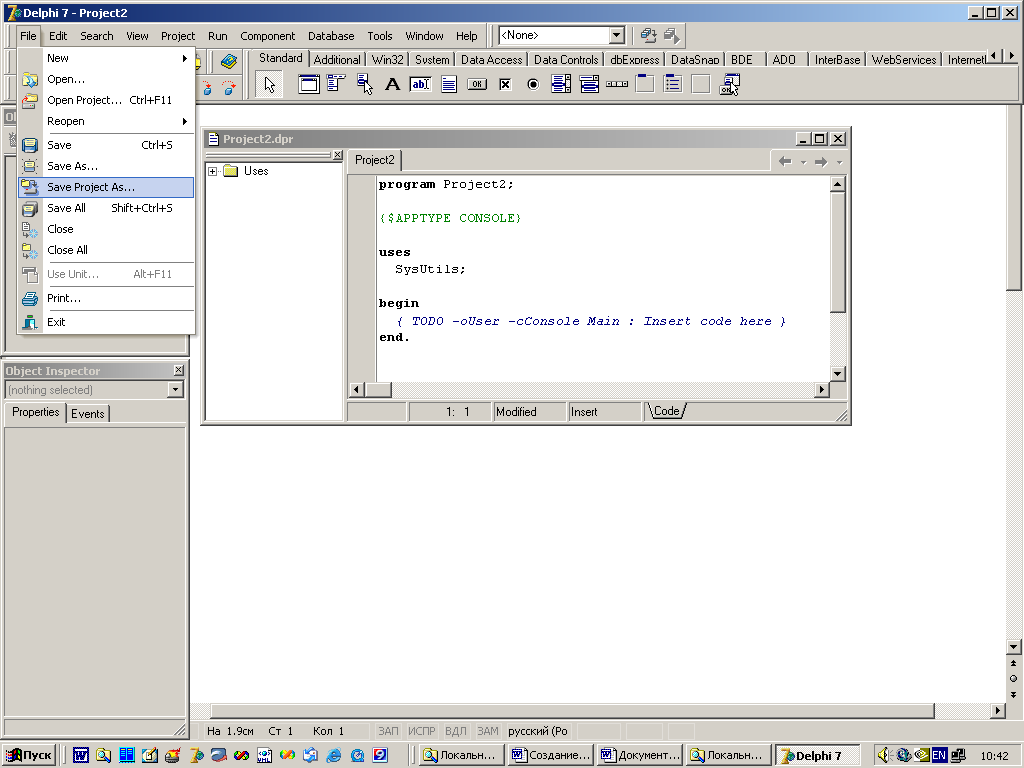Click the help book toolbar icon
The width and height of the screenshot is (1024, 768).
point(229,62)
